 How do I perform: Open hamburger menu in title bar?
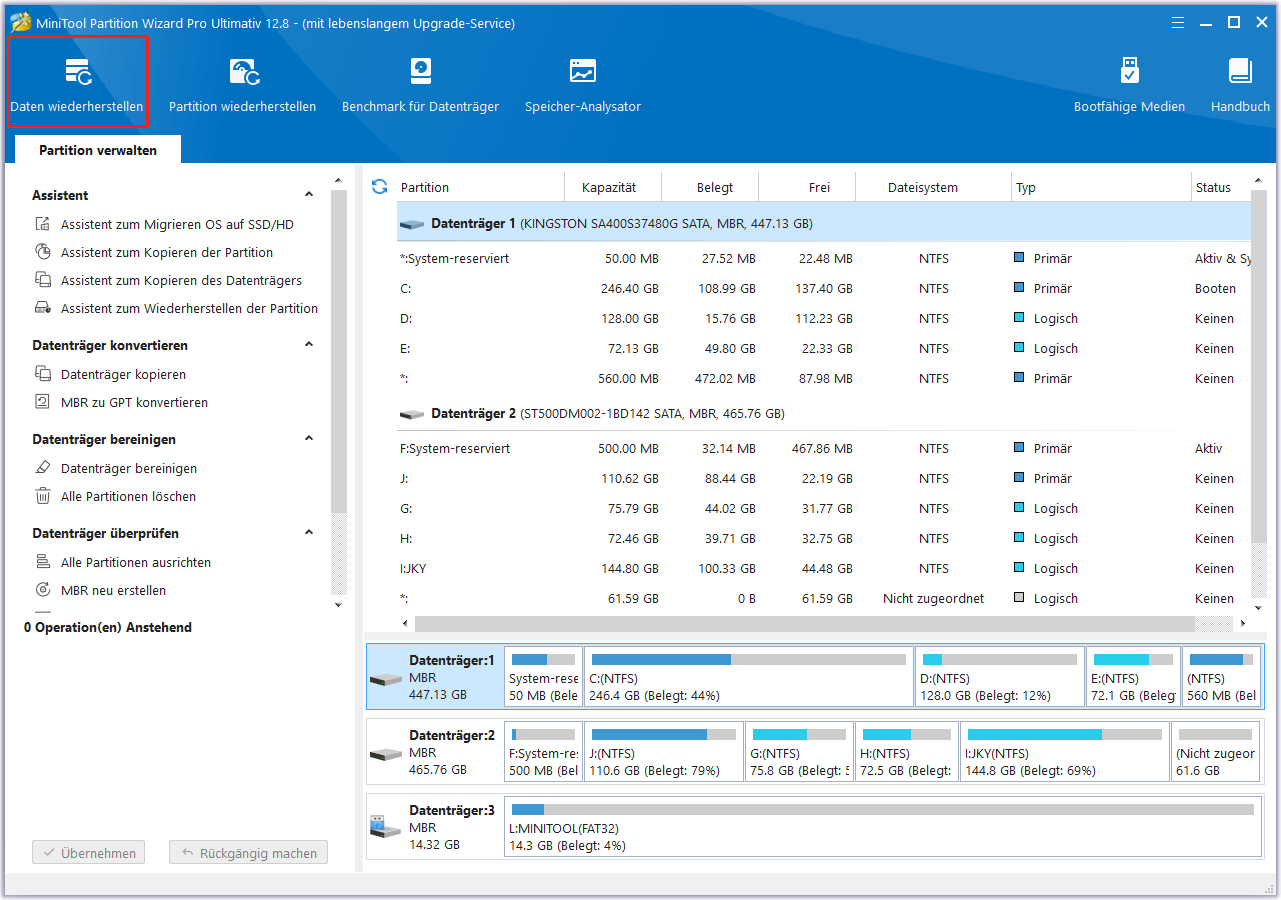point(1177,22)
